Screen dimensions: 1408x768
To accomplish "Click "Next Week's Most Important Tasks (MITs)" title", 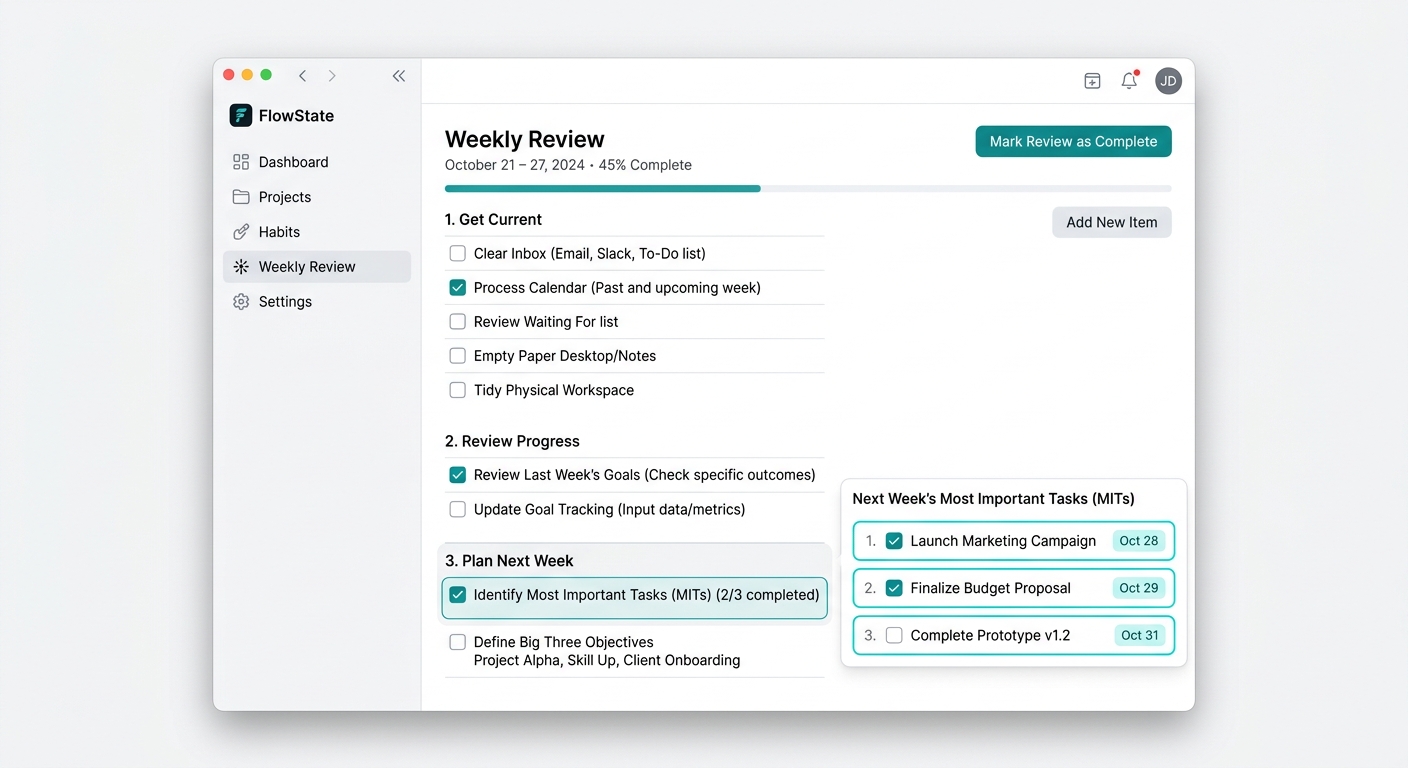I will (x=993, y=499).
